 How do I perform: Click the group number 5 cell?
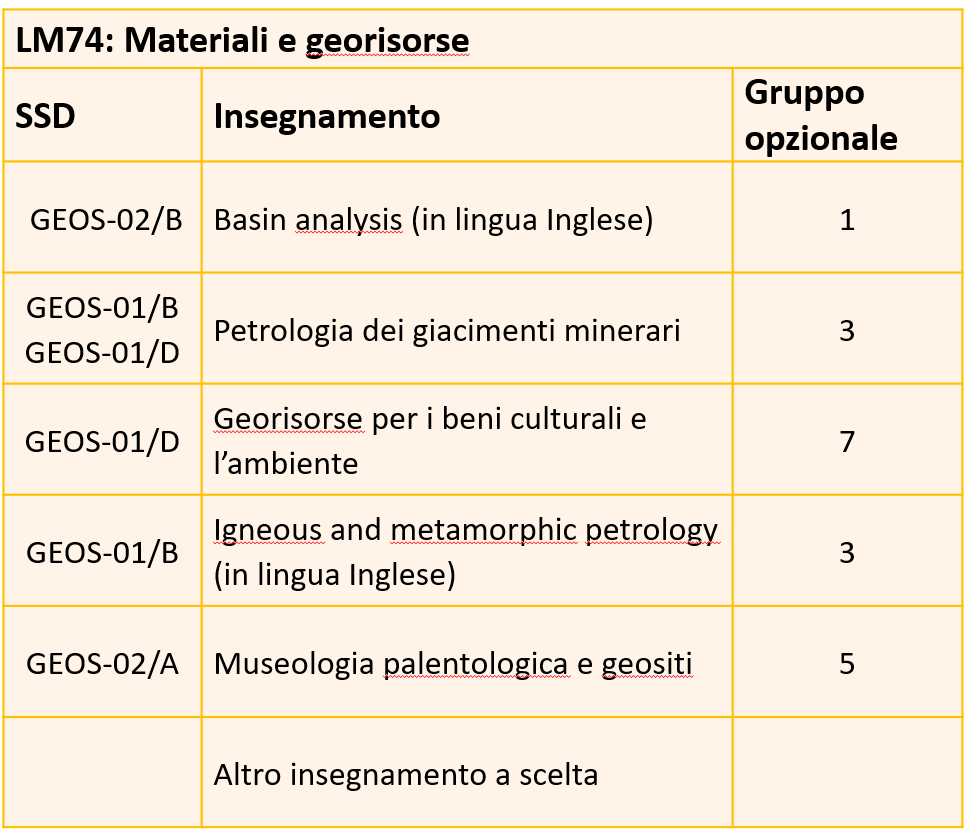tap(847, 663)
